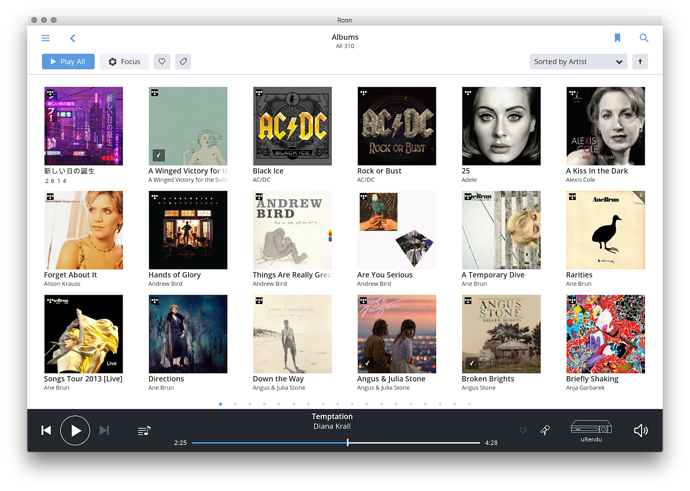Click the Angus & Julia Stone album title
This screenshot has width=690, height=491.
tap(391, 379)
